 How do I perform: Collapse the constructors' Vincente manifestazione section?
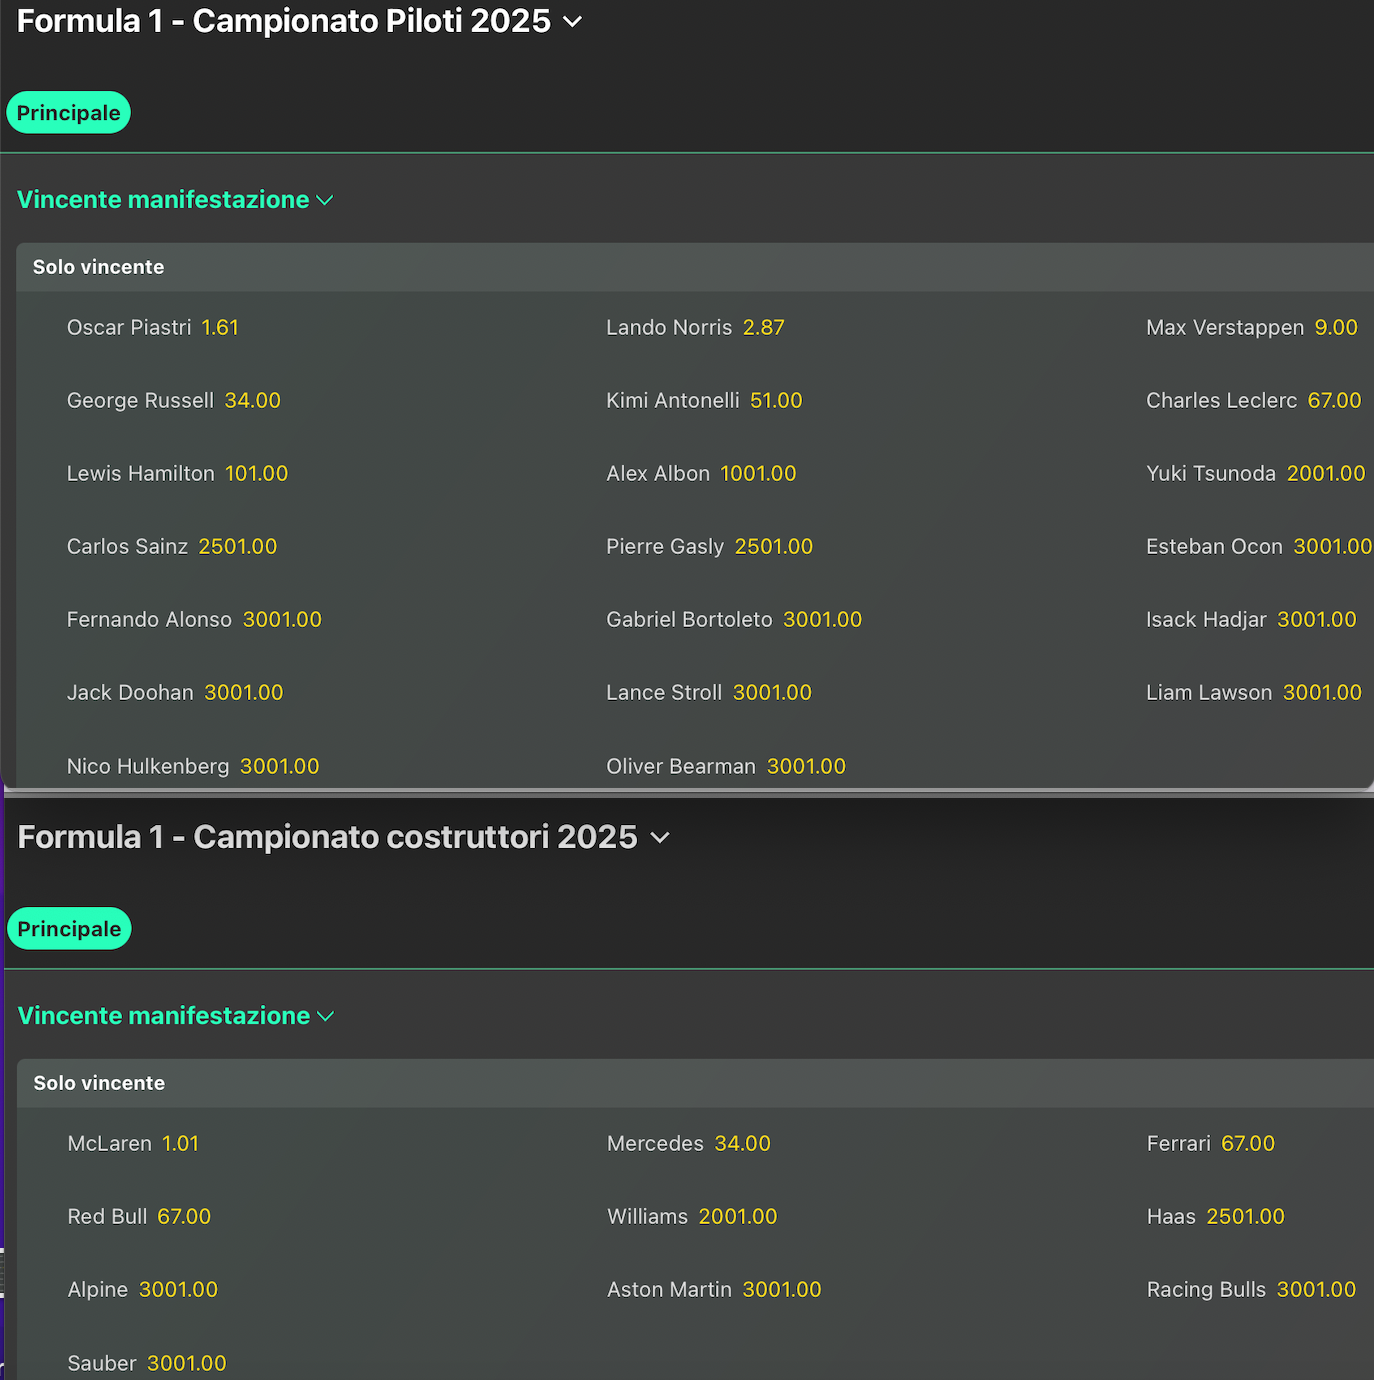[x=325, y=1016]
